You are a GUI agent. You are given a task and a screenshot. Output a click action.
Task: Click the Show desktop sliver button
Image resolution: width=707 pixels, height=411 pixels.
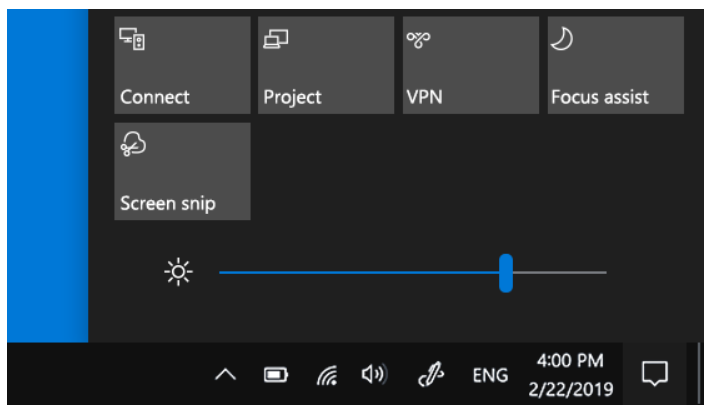pyautogui.click(x=698, y=374)
